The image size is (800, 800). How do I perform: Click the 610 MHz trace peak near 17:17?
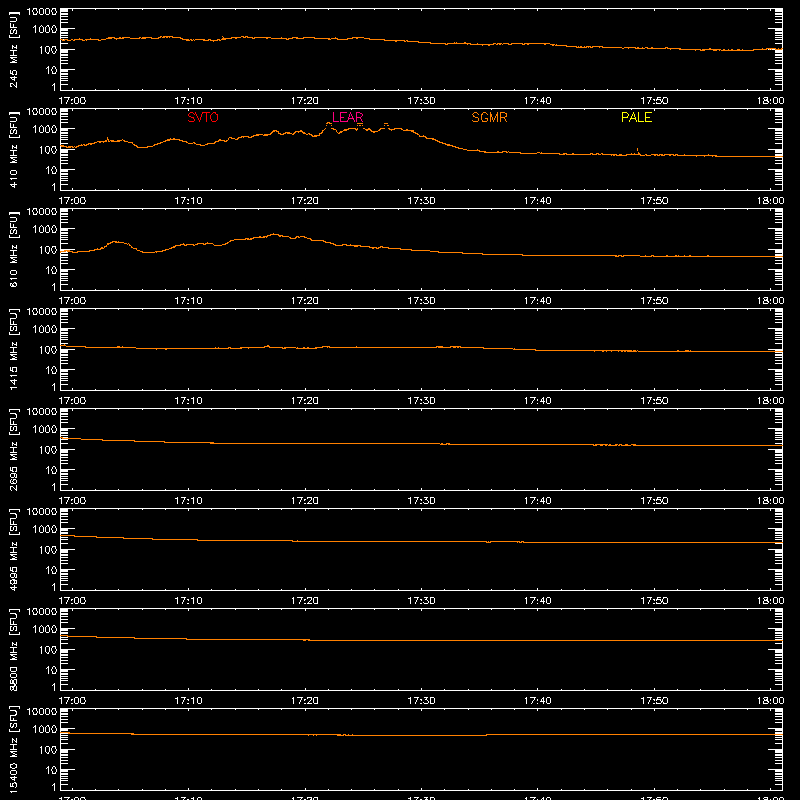[274, 234]
